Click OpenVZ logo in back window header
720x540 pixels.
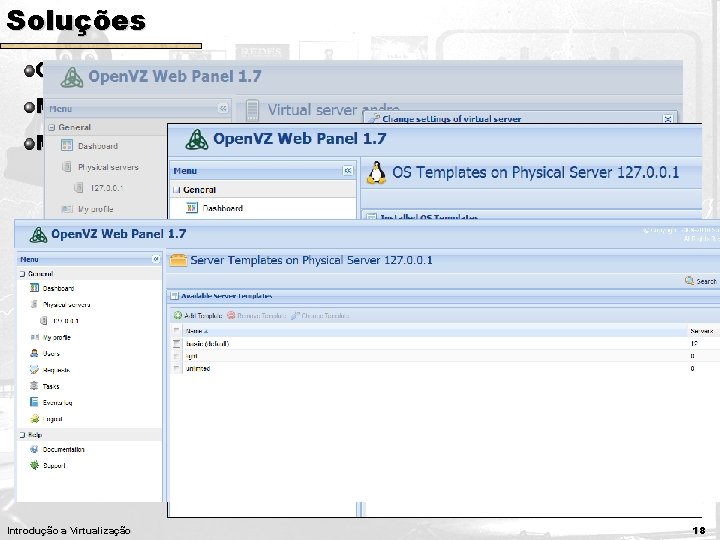(x=72, y=77)
